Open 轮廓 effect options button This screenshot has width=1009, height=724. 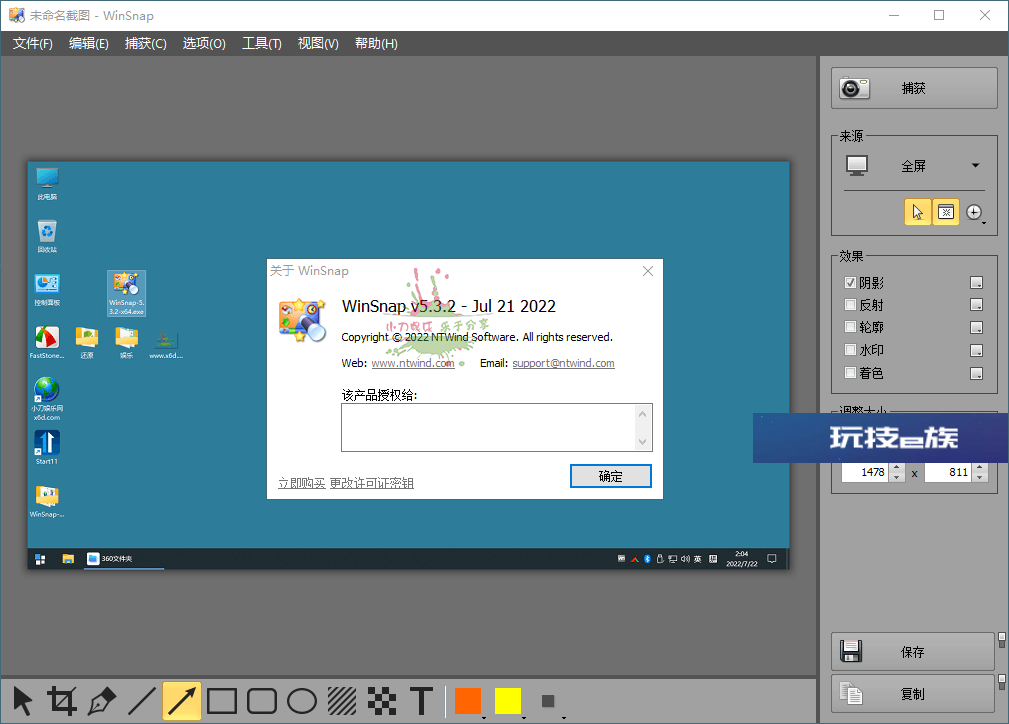[976, 328]
